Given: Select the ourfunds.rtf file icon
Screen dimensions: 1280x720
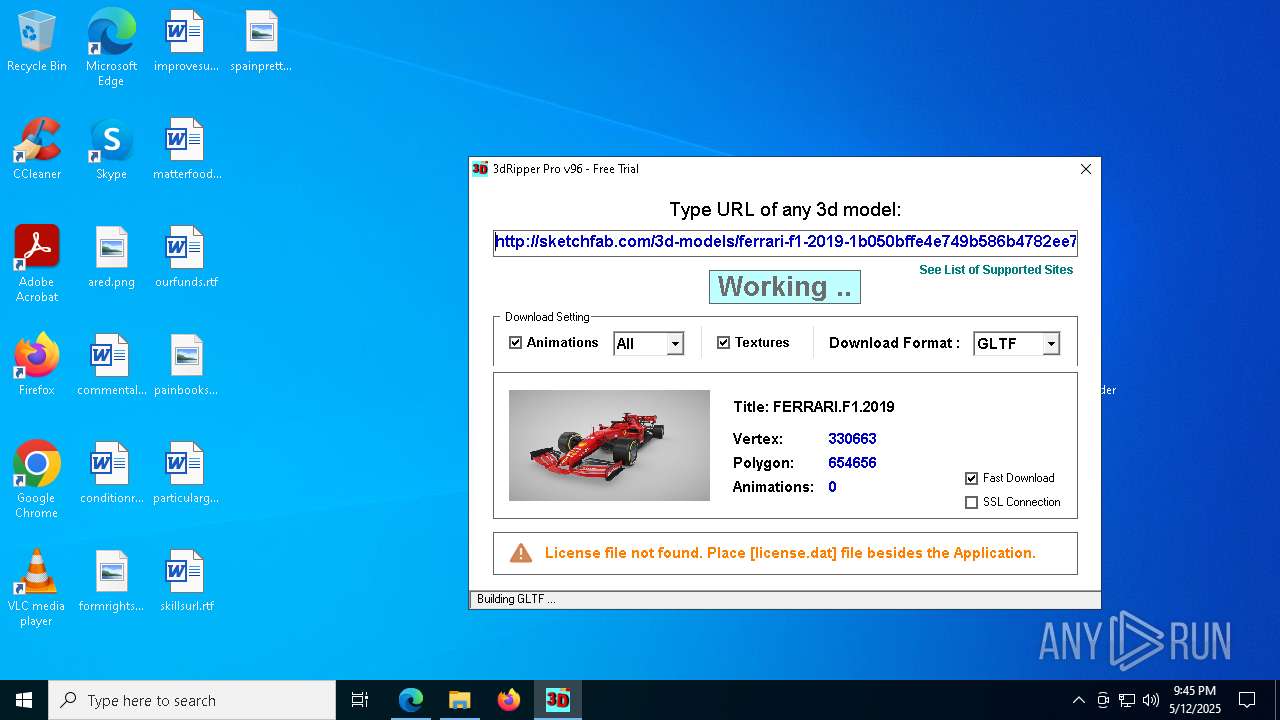Looking at the screenshot, I should pyautogui.click(x=186, y=257).
